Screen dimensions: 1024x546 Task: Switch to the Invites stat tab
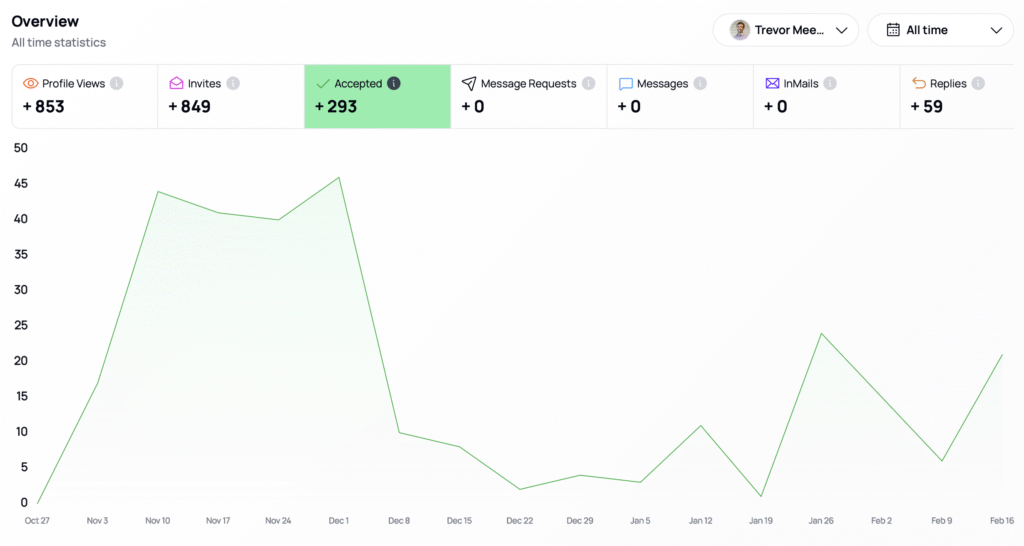230,97
